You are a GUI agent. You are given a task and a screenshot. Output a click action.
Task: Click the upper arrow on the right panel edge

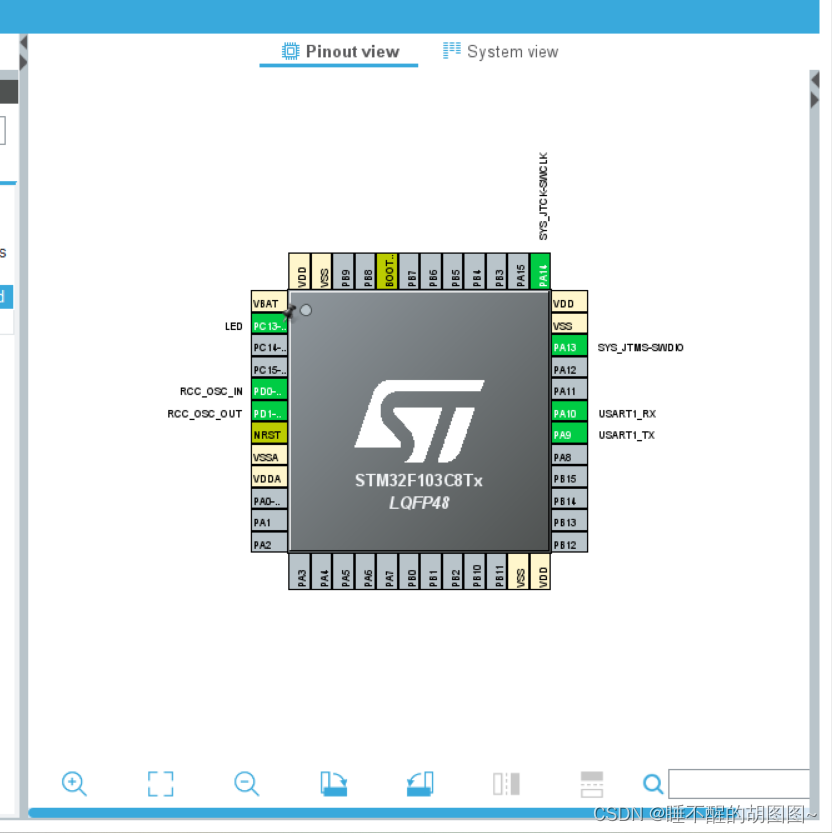(815, 80)
